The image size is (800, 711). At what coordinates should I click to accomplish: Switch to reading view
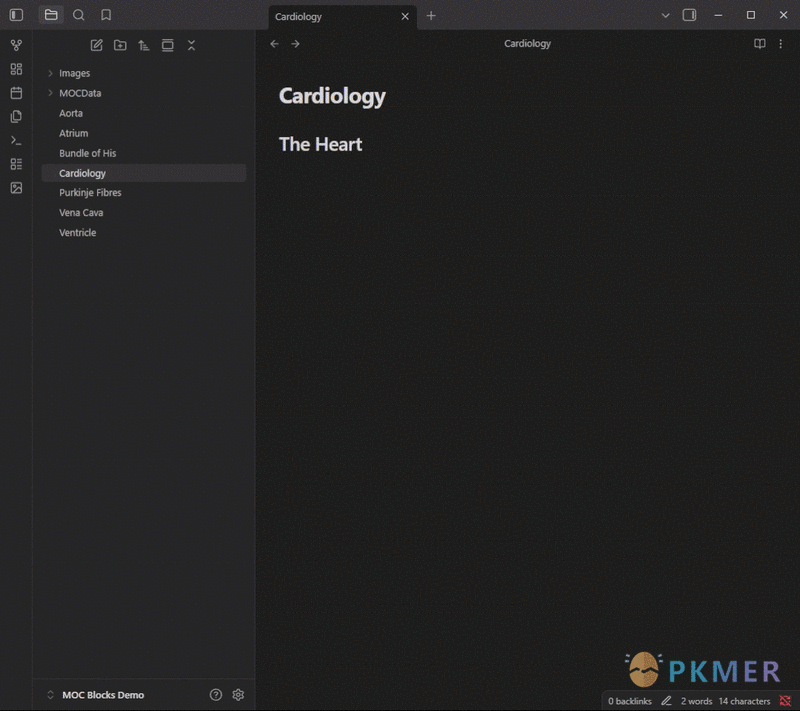pyautogui.click(x=760, y=44)
